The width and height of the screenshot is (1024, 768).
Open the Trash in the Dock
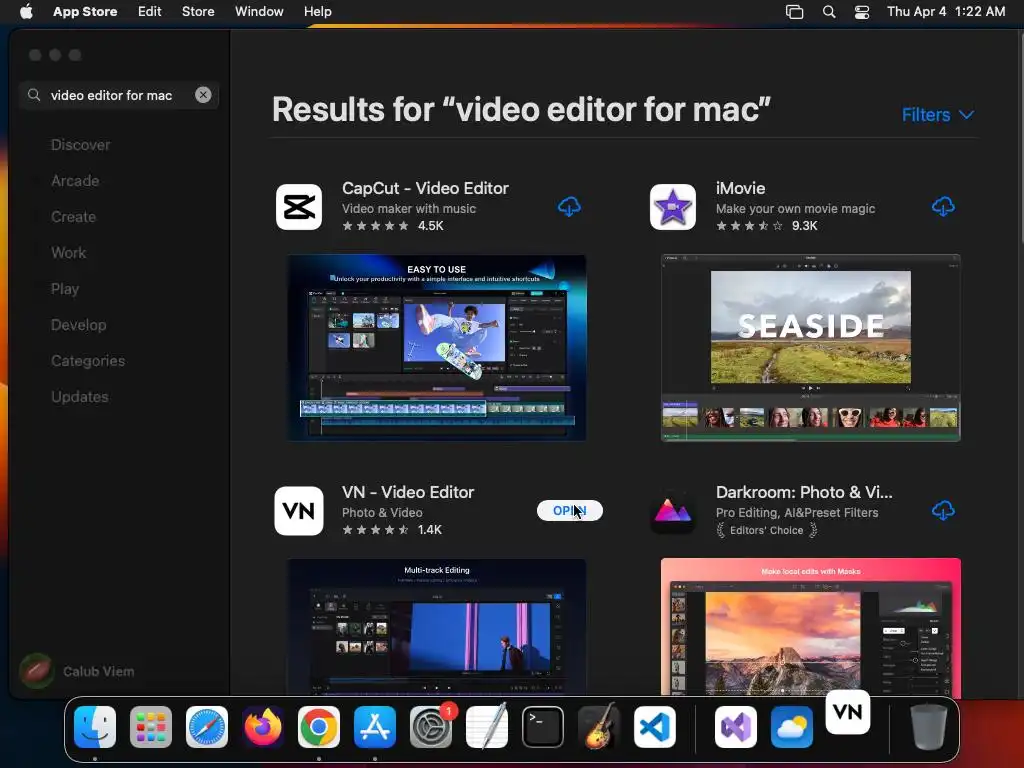click(x=929, y=727)
